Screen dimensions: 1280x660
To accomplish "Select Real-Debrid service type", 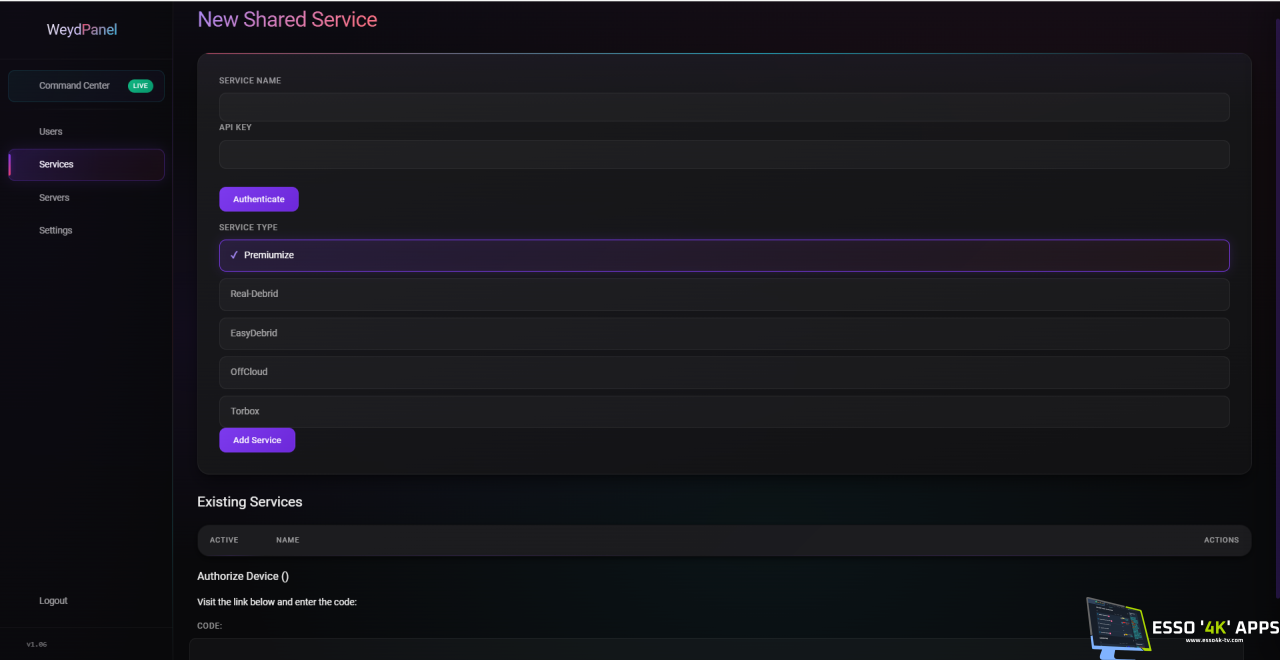I will coord(724,294).
